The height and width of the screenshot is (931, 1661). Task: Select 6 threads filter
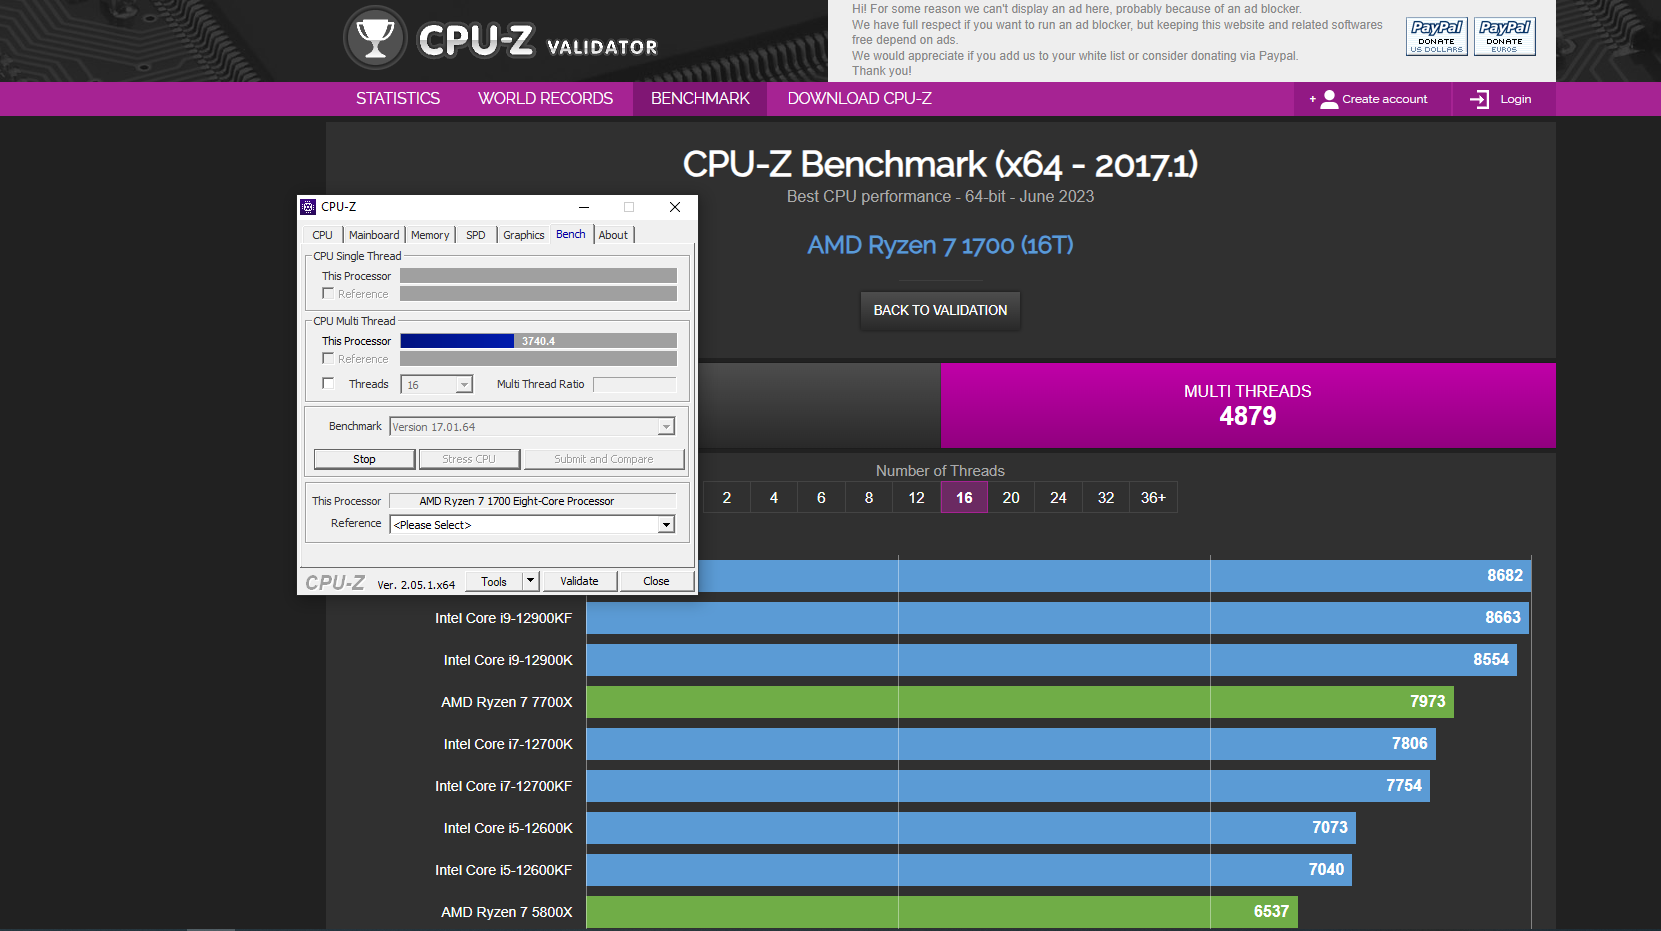coord(821,497)
